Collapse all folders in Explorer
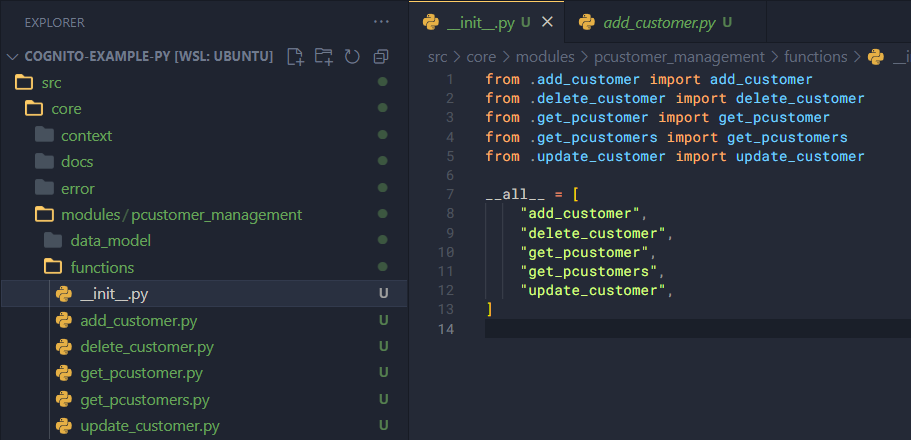The height and width of the screenshot is (440, 911). tap(380, 56)
